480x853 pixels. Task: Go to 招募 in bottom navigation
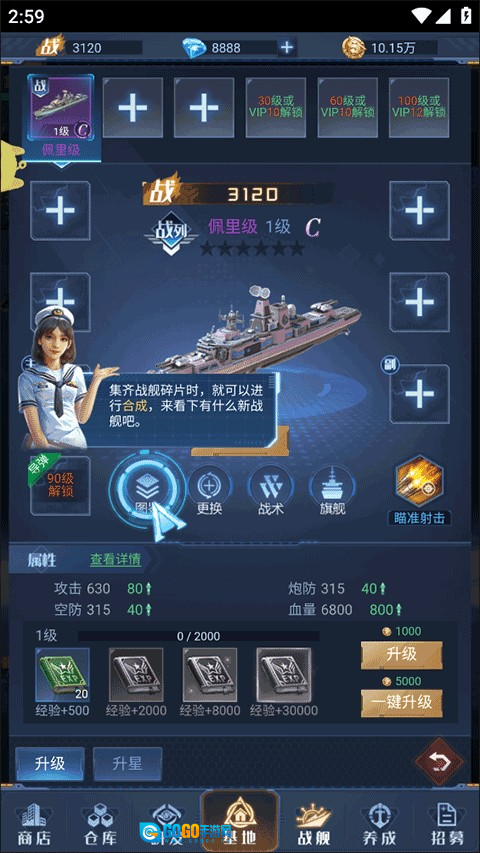(x=447, y=823)
